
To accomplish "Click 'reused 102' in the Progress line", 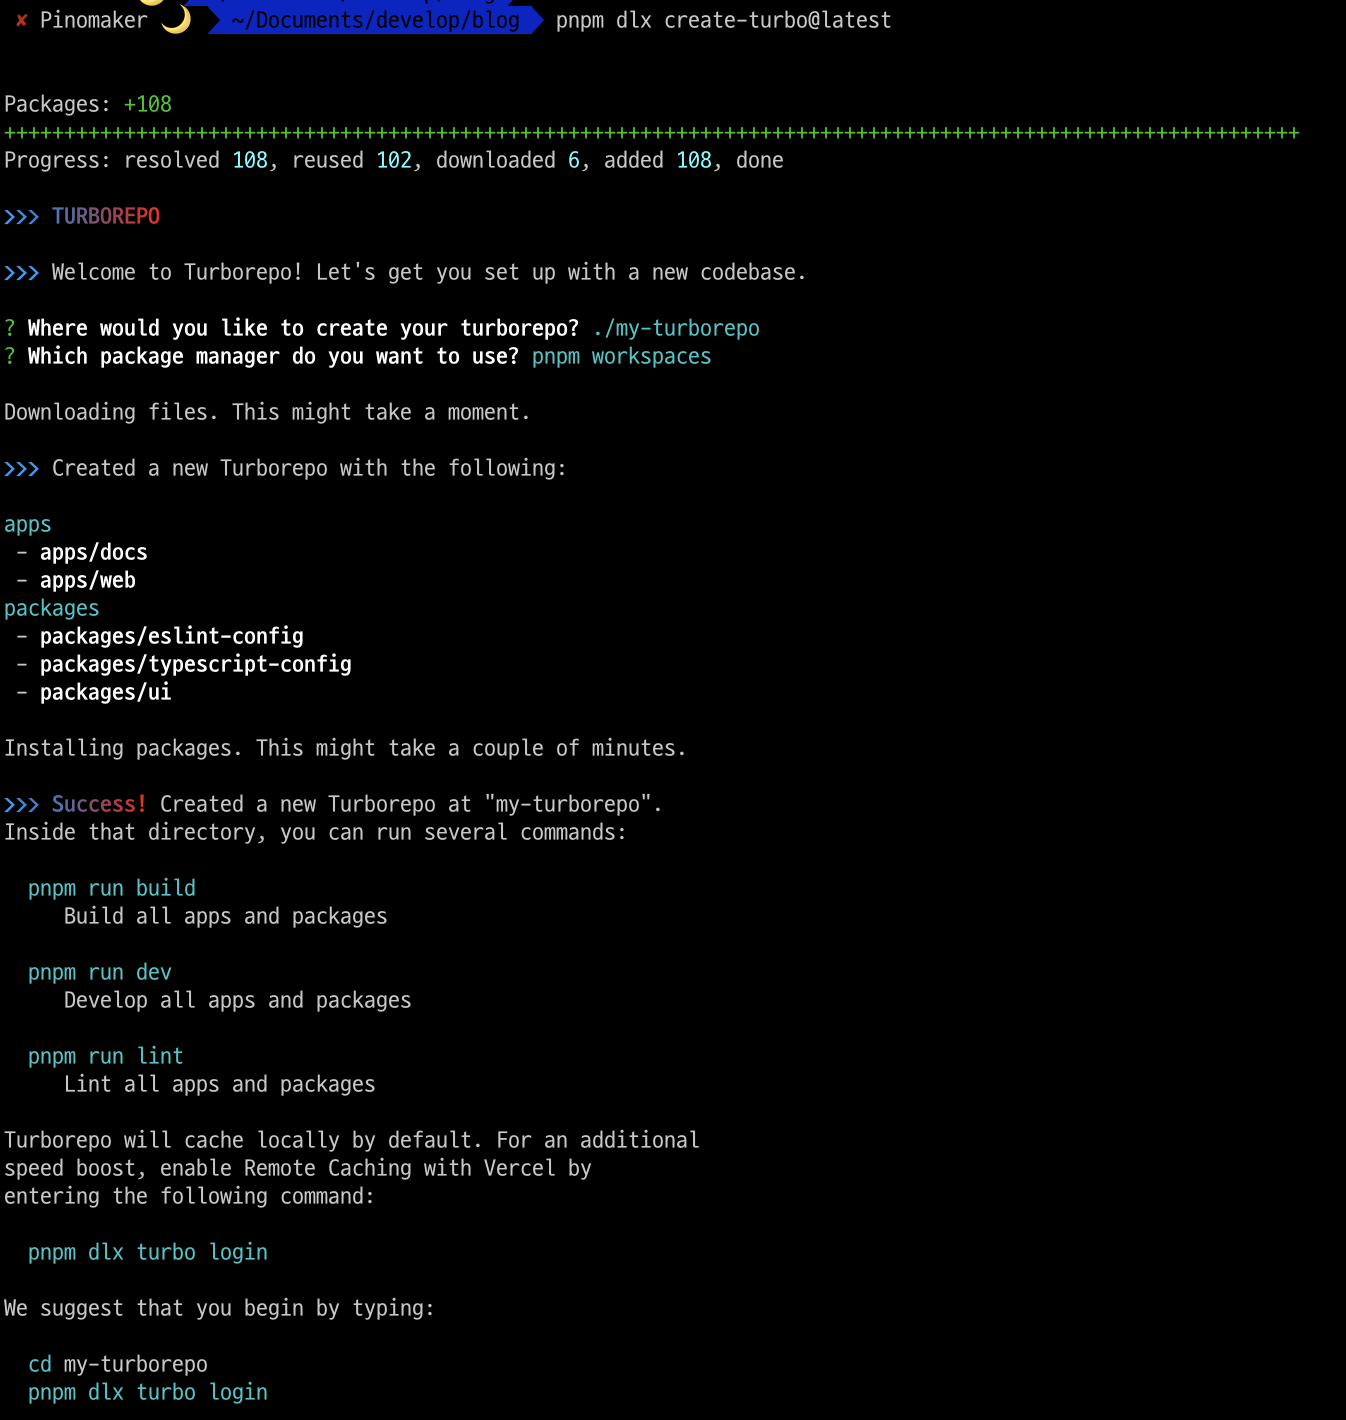I will [x=352, y=160].
